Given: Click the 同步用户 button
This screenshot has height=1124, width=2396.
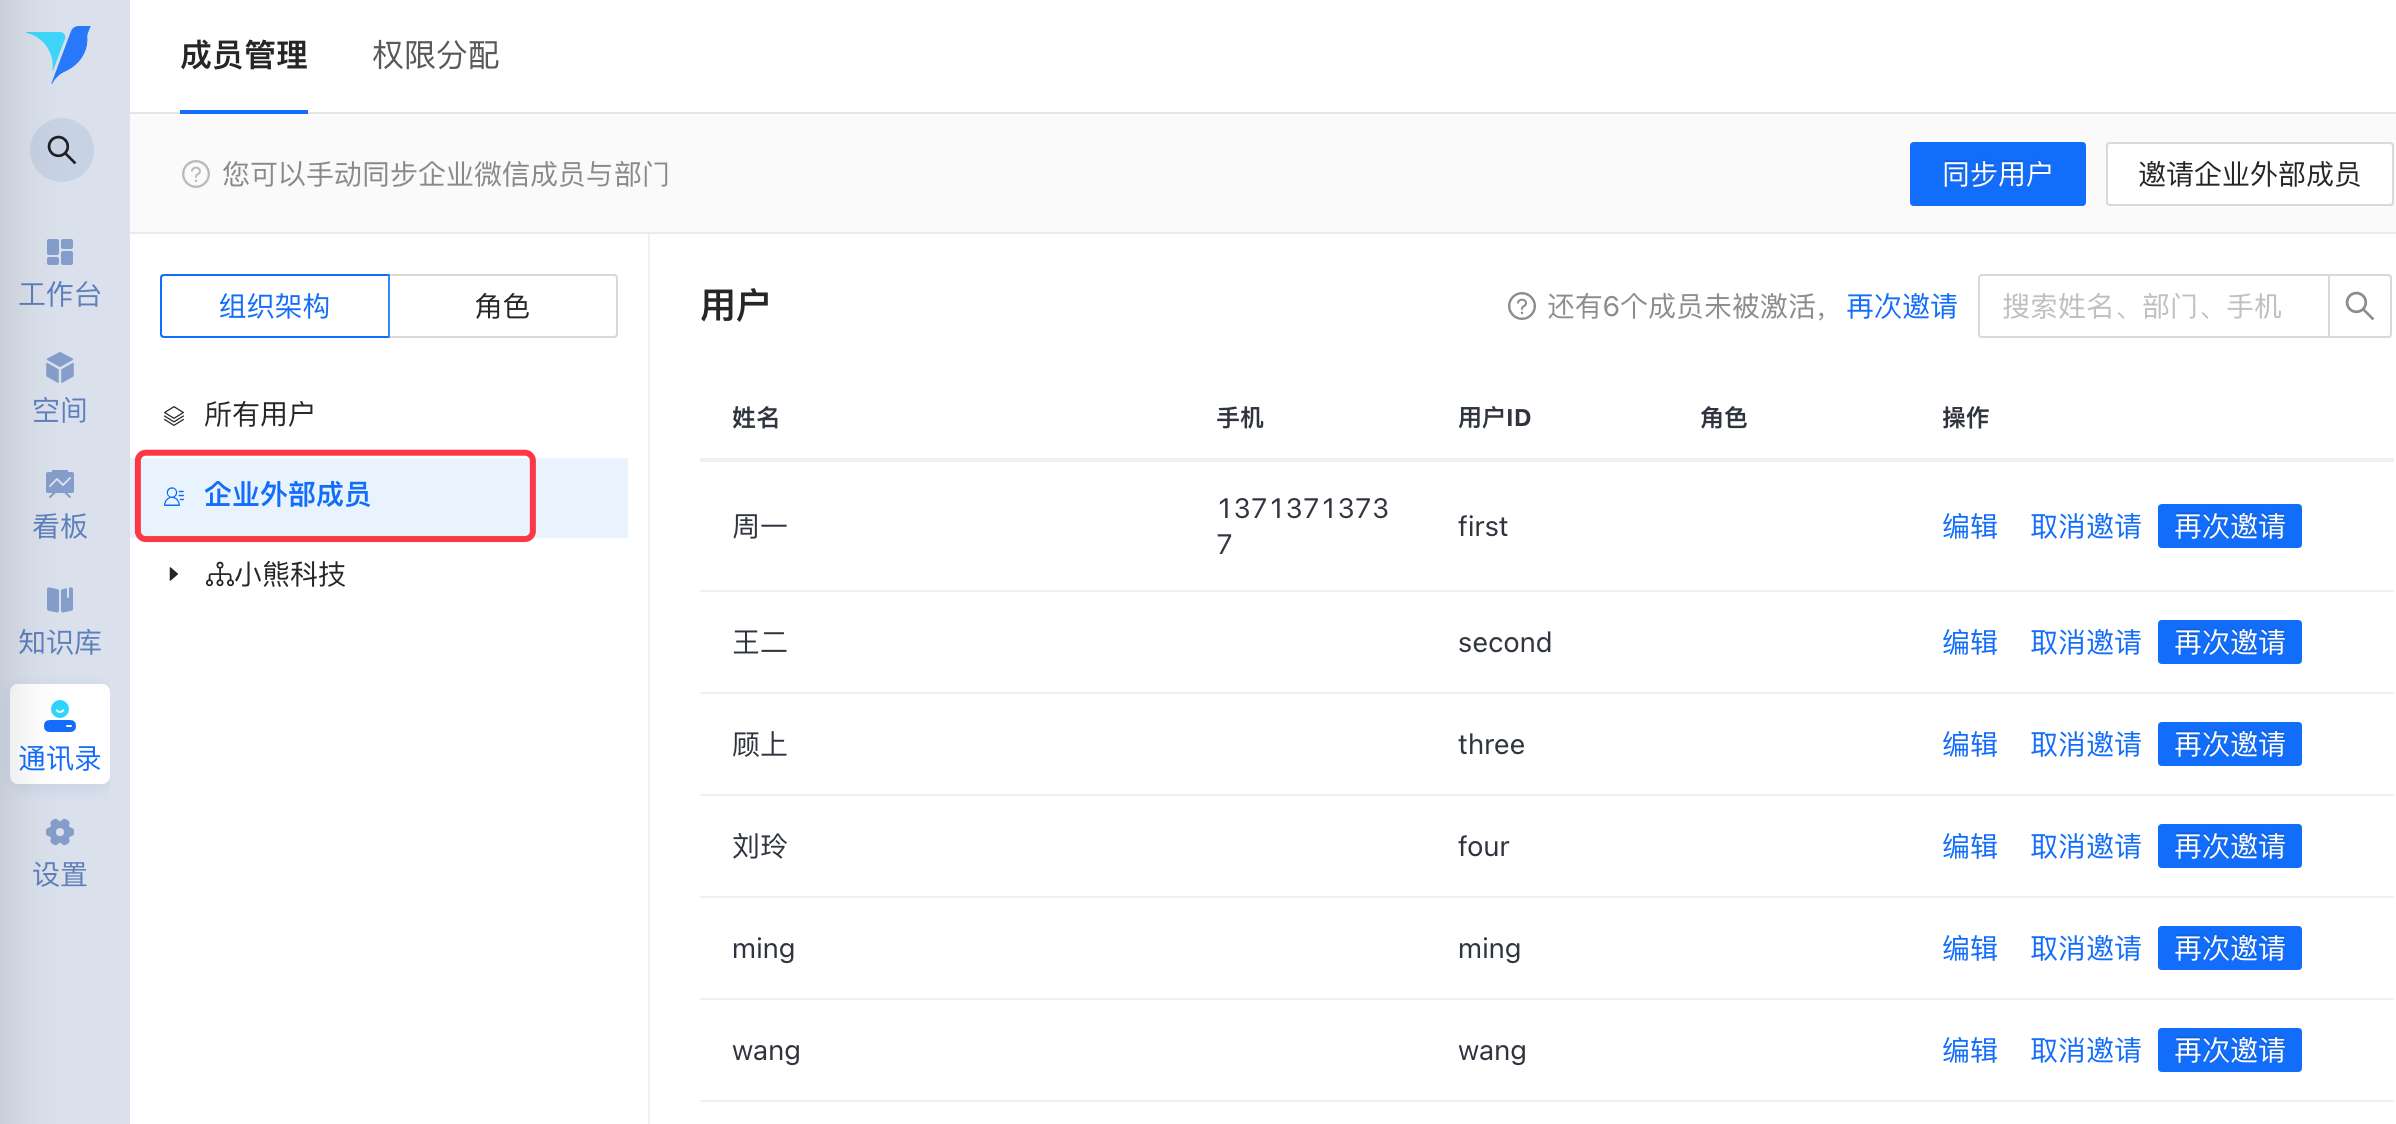Looking at the screenshot, I should [1996, 174].
